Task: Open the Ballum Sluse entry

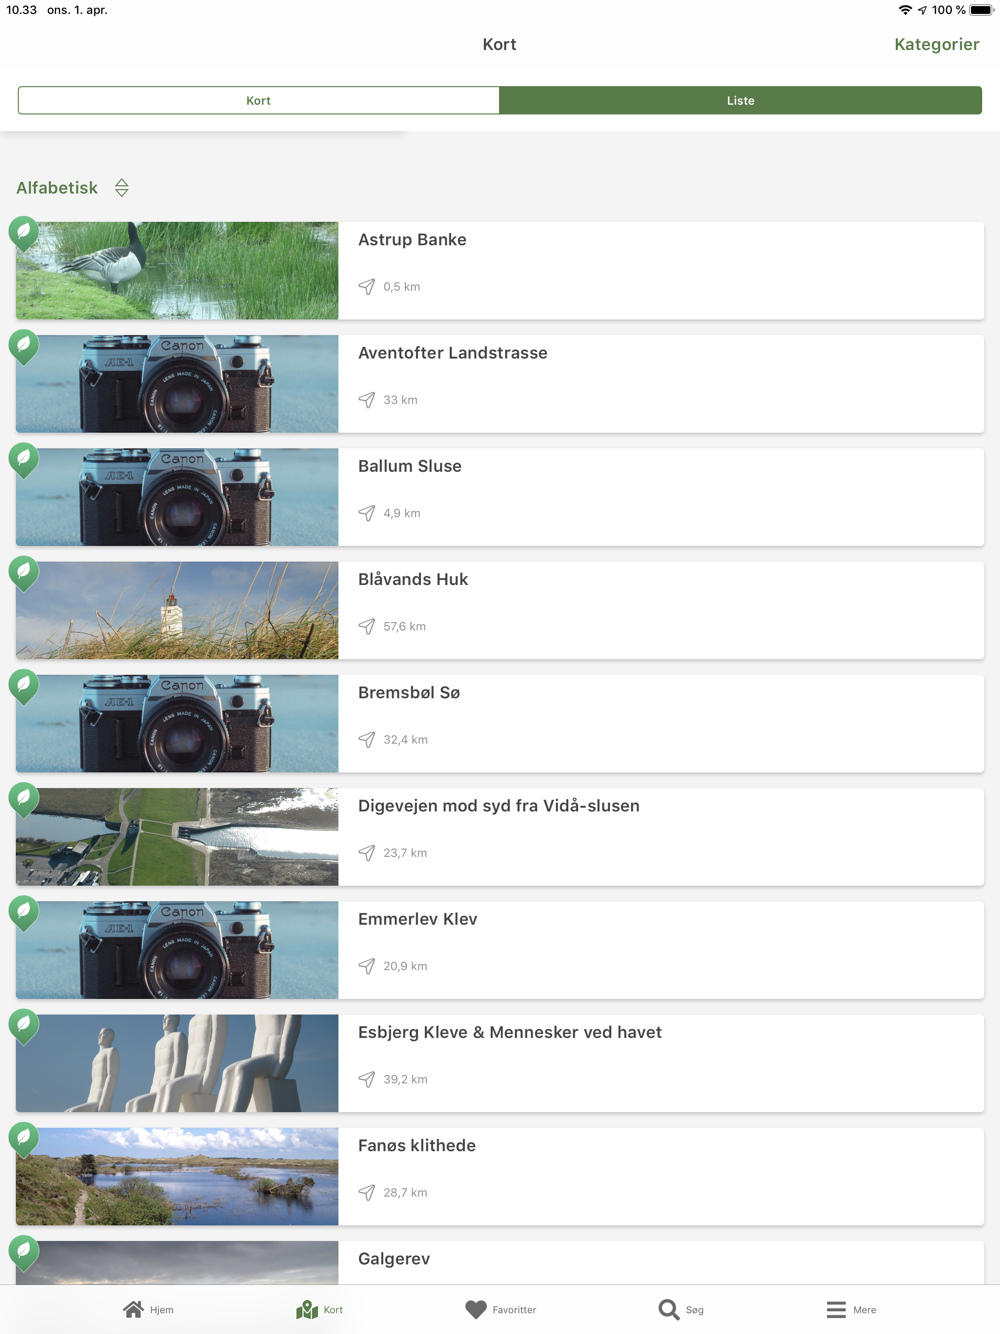Action: (x=500, y=497)
